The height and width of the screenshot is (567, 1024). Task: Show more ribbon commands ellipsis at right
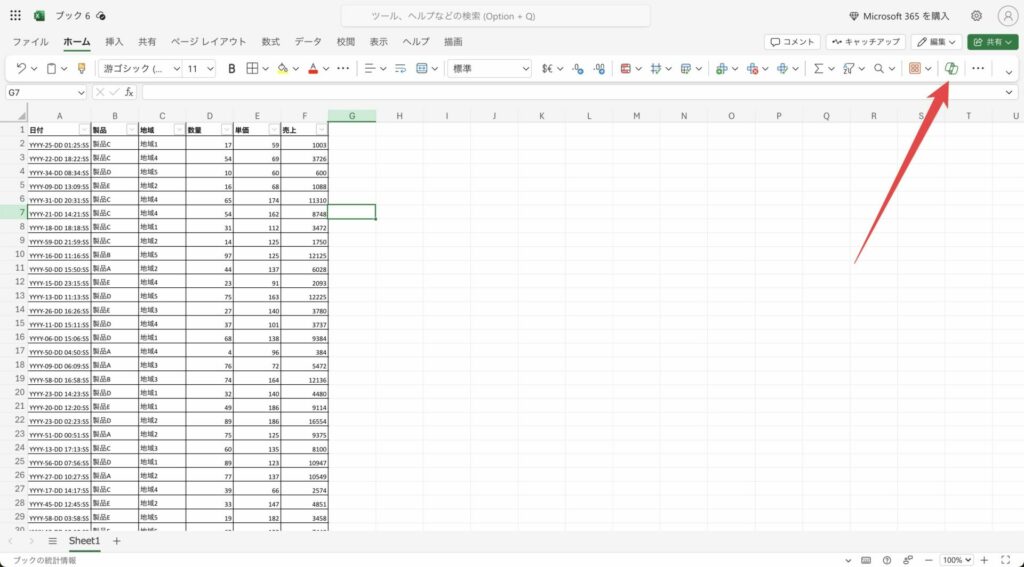(x=978, y=68)
